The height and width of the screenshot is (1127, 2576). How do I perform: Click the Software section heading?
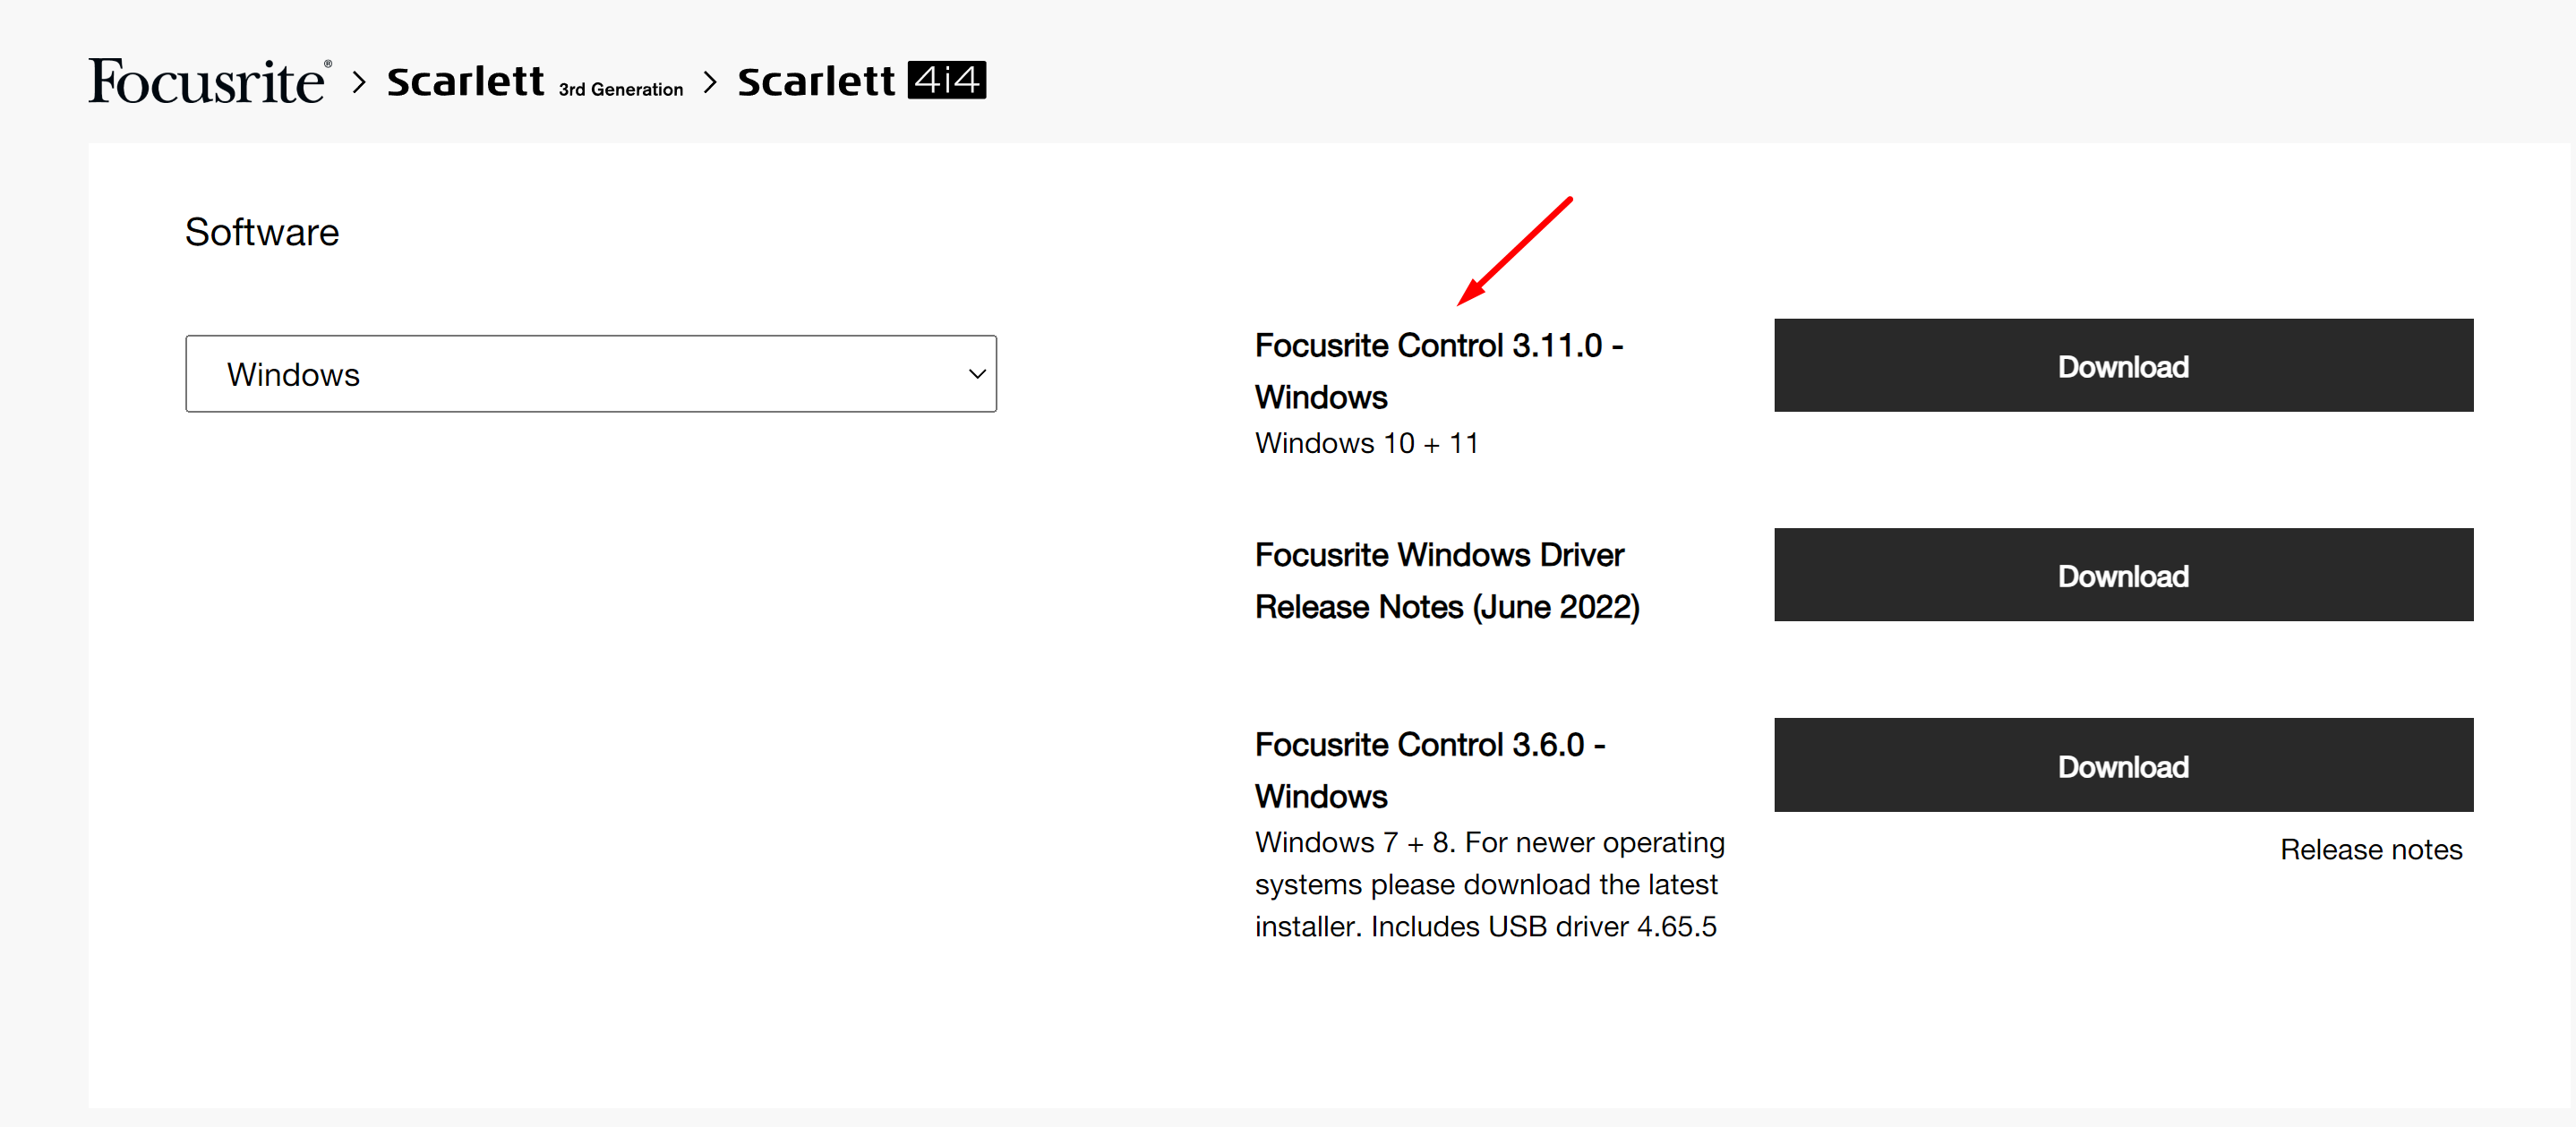point(262,232)
